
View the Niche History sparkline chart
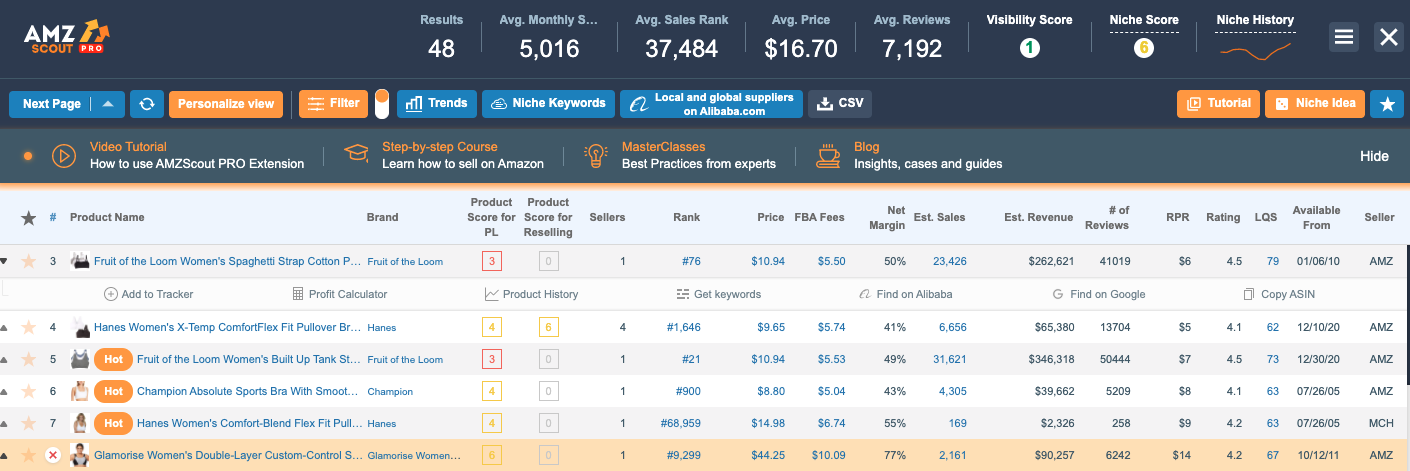click(1255, 49)
